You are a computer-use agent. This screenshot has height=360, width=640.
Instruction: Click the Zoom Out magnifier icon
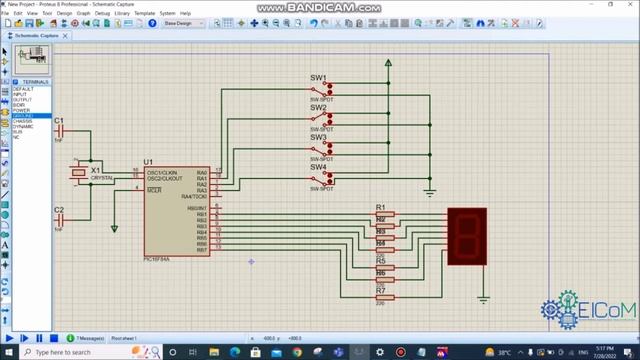pyautogui.click(x=276, y=23)
